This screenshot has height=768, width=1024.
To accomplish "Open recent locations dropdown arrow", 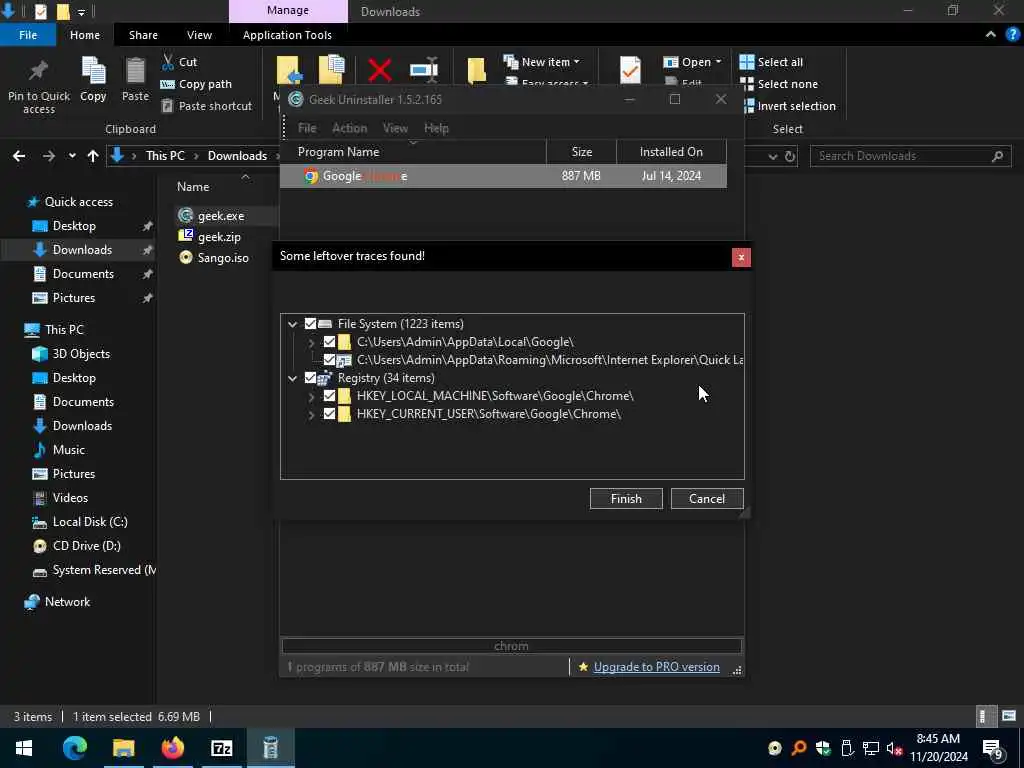I will 72,155.
